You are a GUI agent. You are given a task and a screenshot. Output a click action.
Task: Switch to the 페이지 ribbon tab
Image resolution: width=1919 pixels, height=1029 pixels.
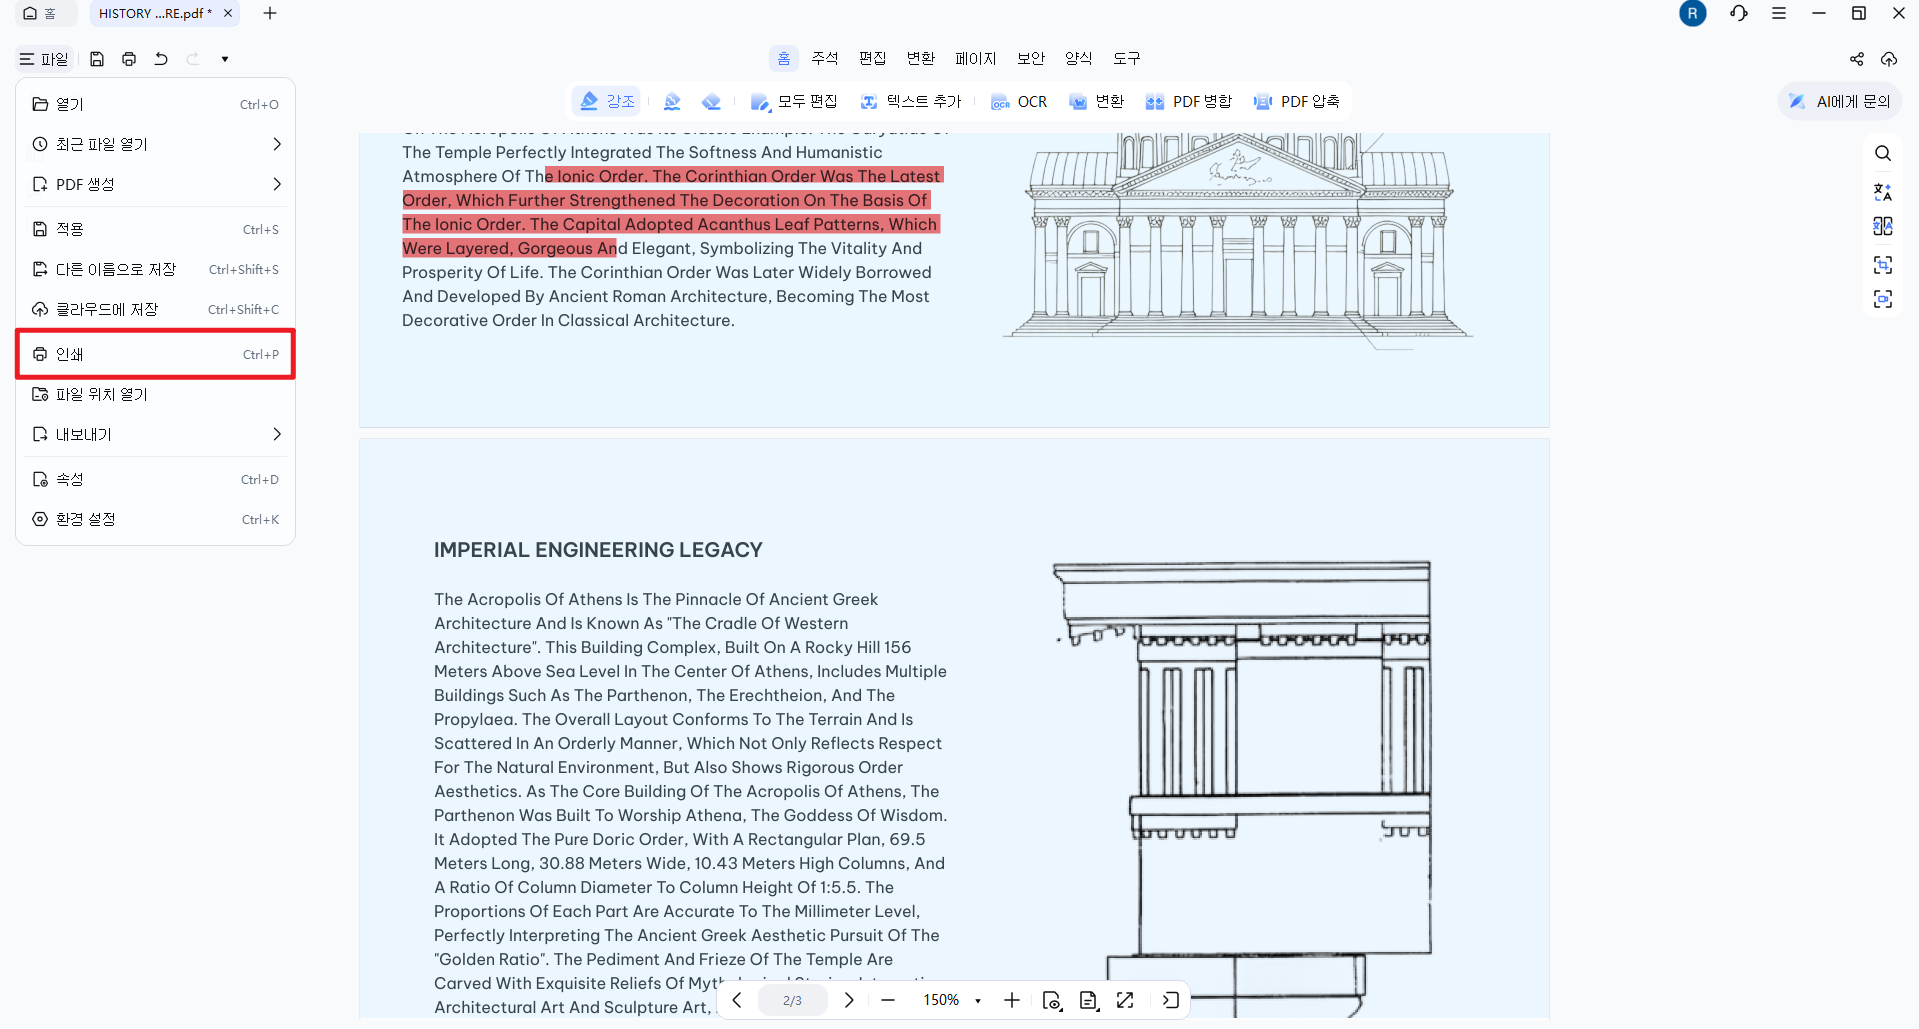tap(976, 59)
